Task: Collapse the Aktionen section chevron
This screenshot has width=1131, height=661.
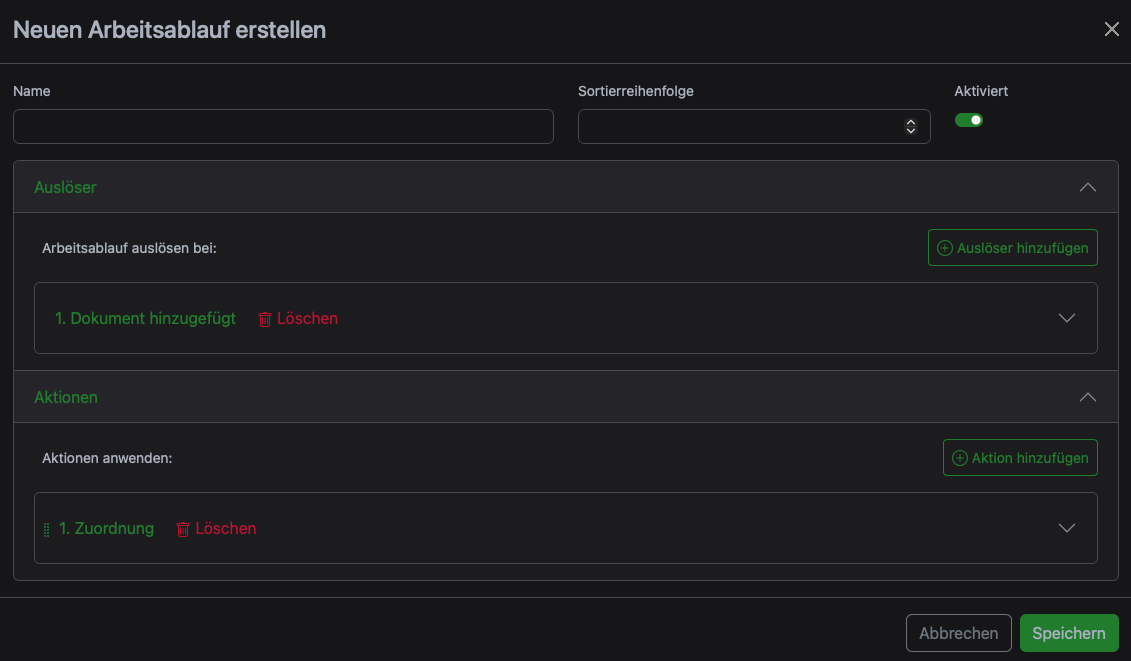Action: (x=1088, y=397)
